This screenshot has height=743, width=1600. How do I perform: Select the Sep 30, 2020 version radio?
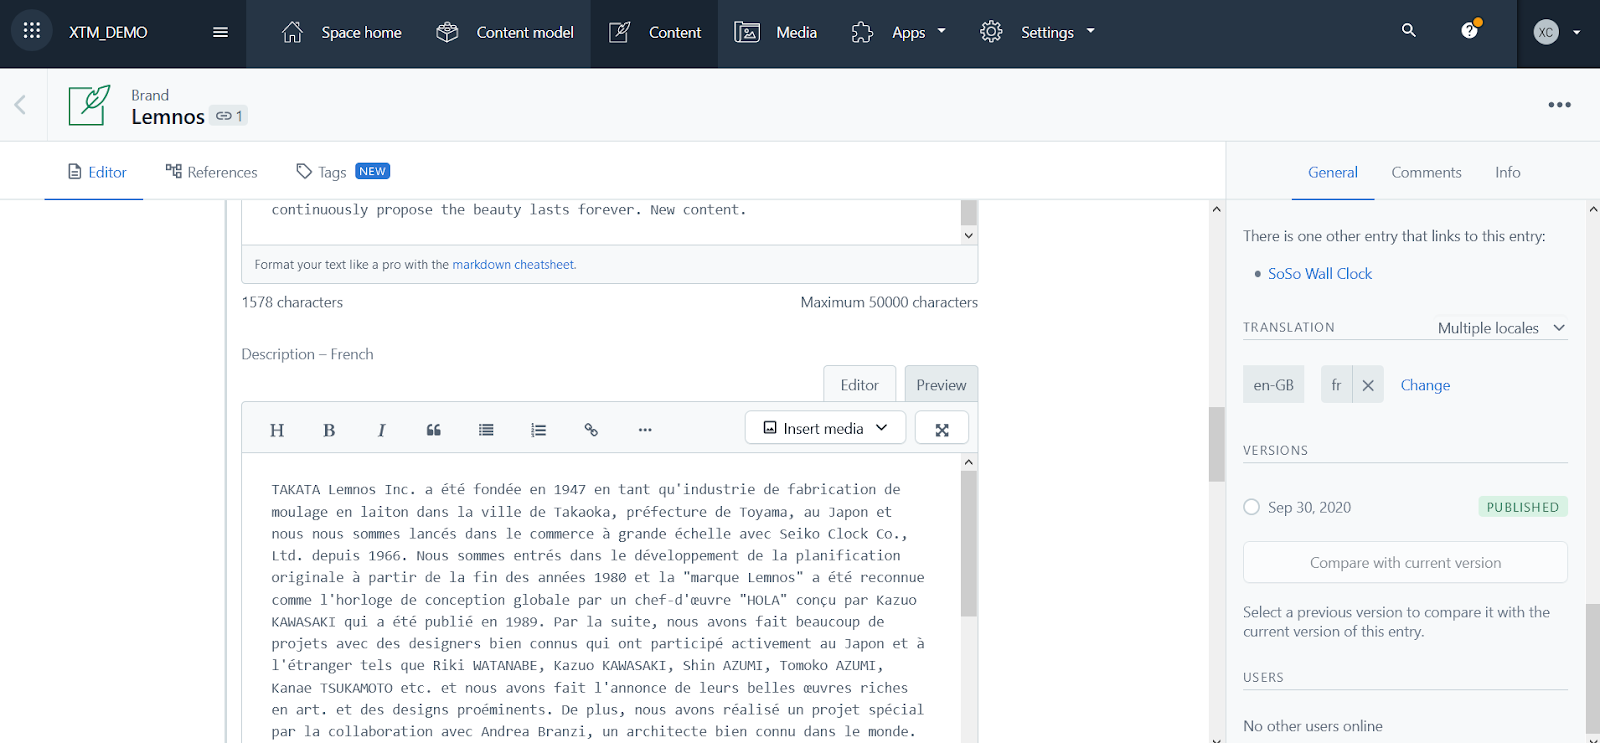[x=1251, y=507]
